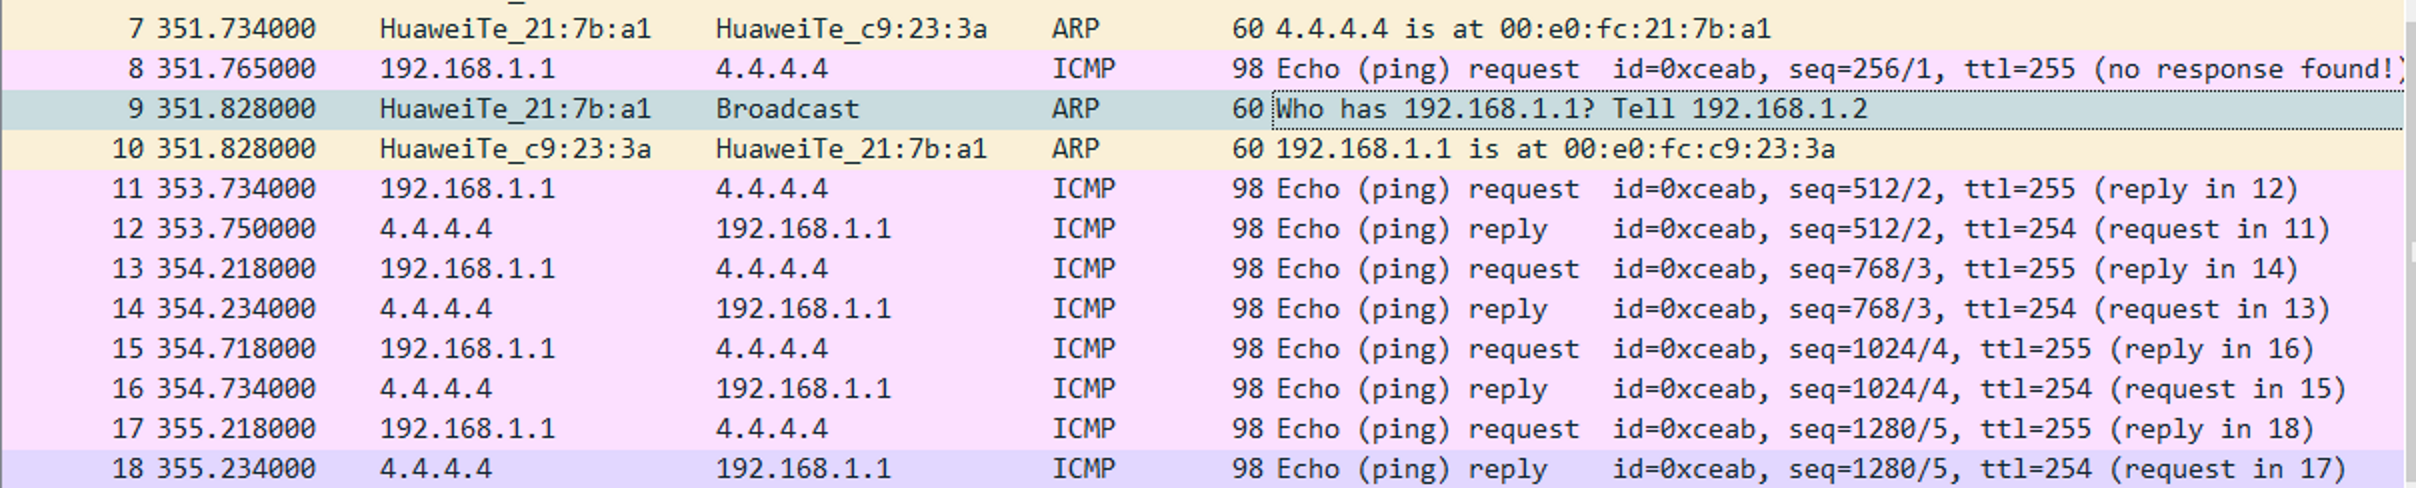Click source 4.4.4.4 in packet 18
Screen dimensions: 2416x488
435,469
